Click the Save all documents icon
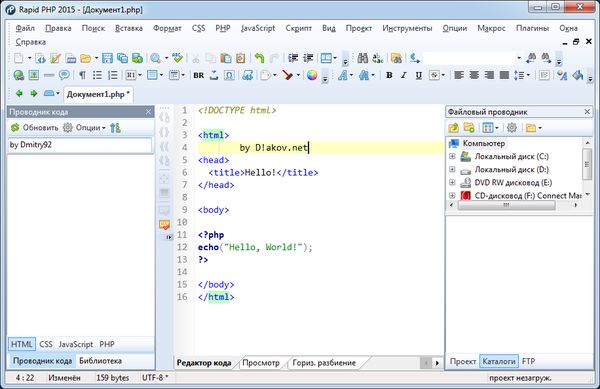This screenshot has height=389, width=600. pyautogui.click(x=122, y=58)
